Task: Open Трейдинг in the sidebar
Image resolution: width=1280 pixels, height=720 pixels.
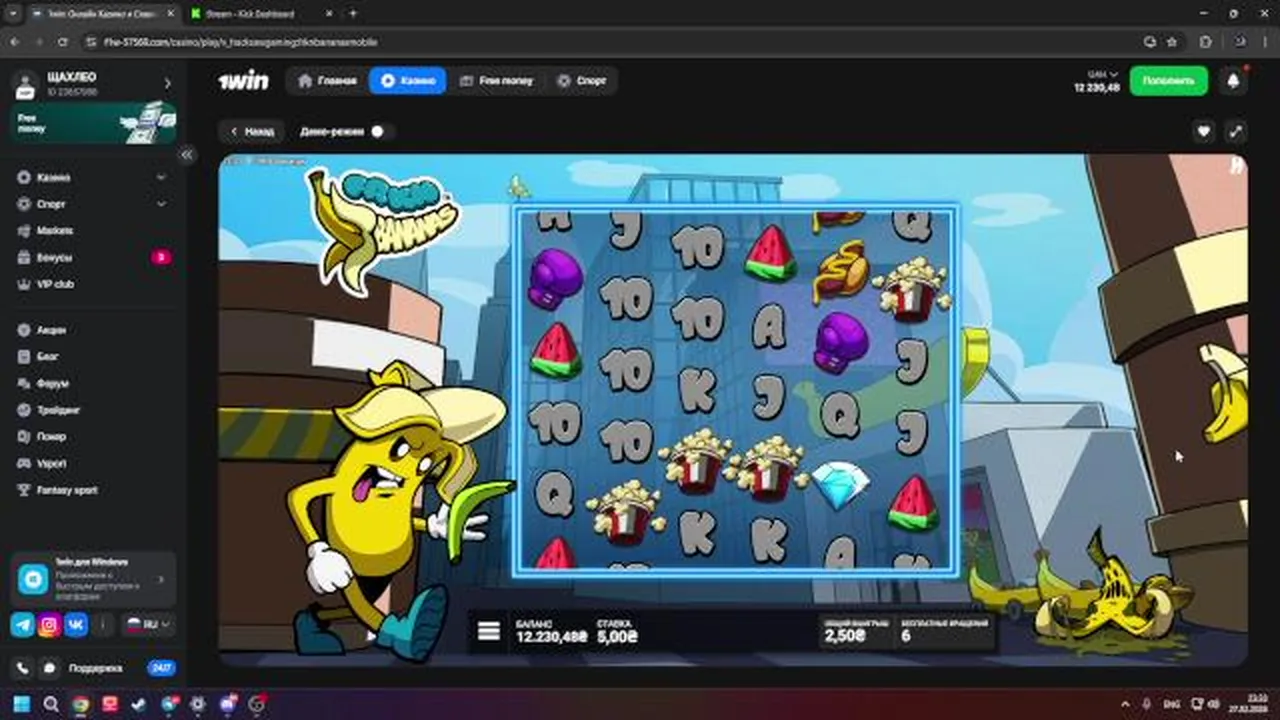Action: pos(58,410)
